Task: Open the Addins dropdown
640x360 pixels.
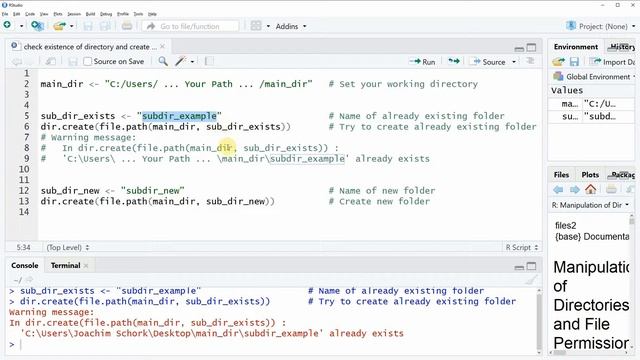Action: 291,26
